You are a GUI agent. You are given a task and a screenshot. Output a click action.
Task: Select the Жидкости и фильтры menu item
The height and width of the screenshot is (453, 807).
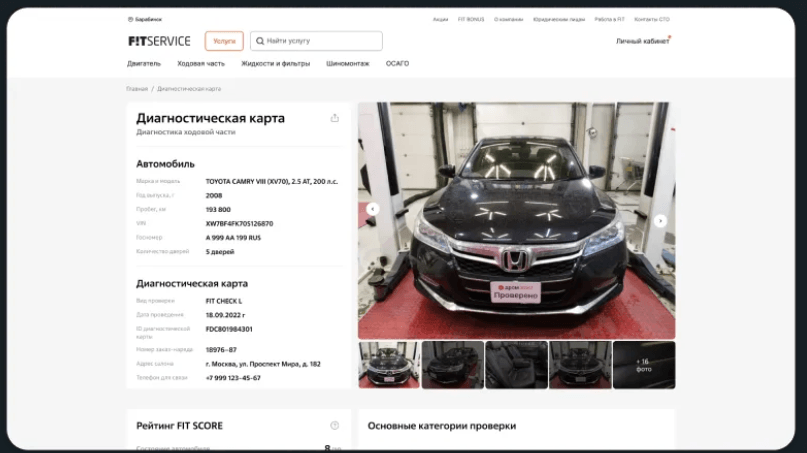pos(275,64)
